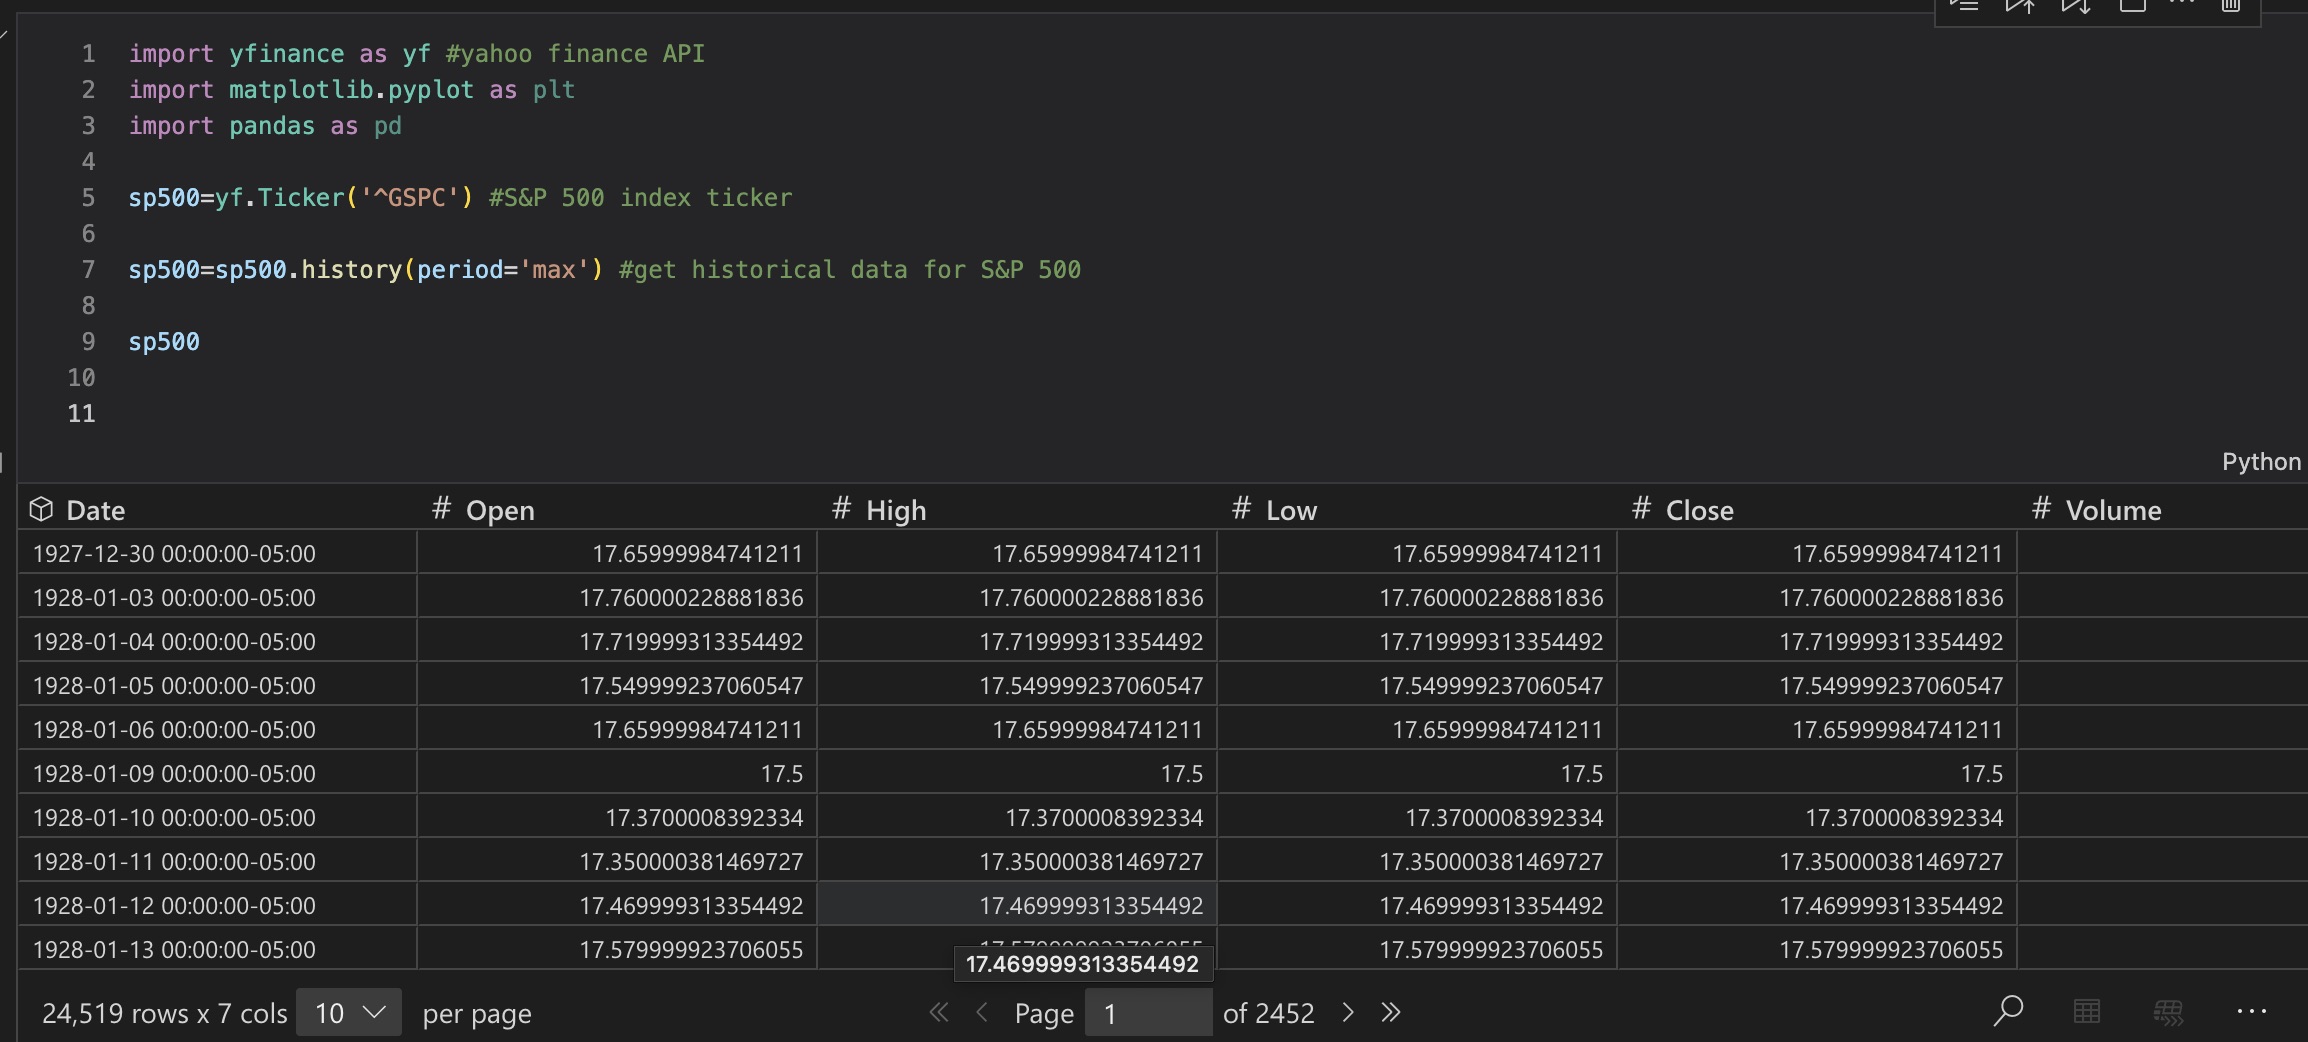Place cursor on the matplotlib import line
This screenshot has height=1042, width=2308.
point(352,89)
